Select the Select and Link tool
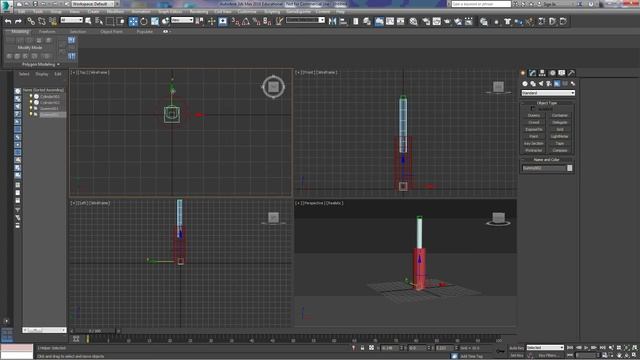 click(x=31, y=21)
